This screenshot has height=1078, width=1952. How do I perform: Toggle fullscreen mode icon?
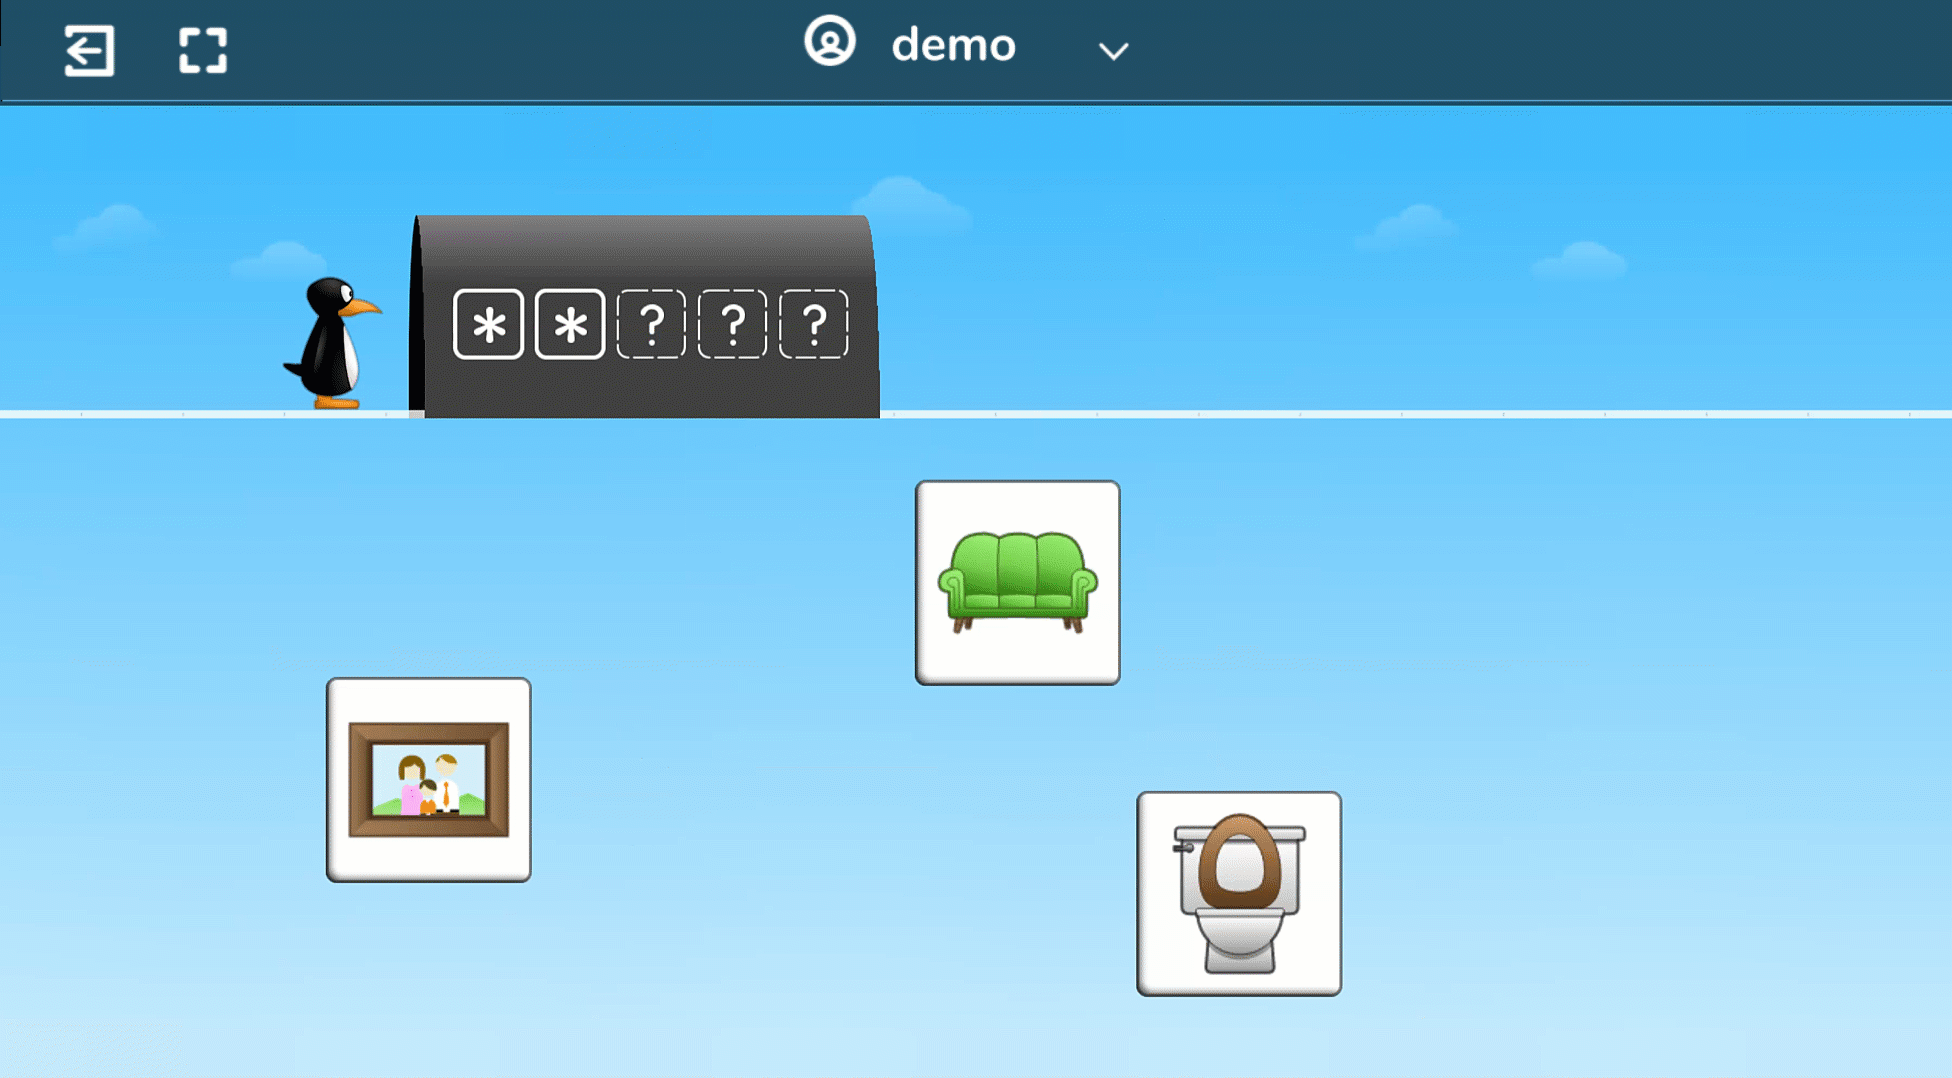click(203, 50)
